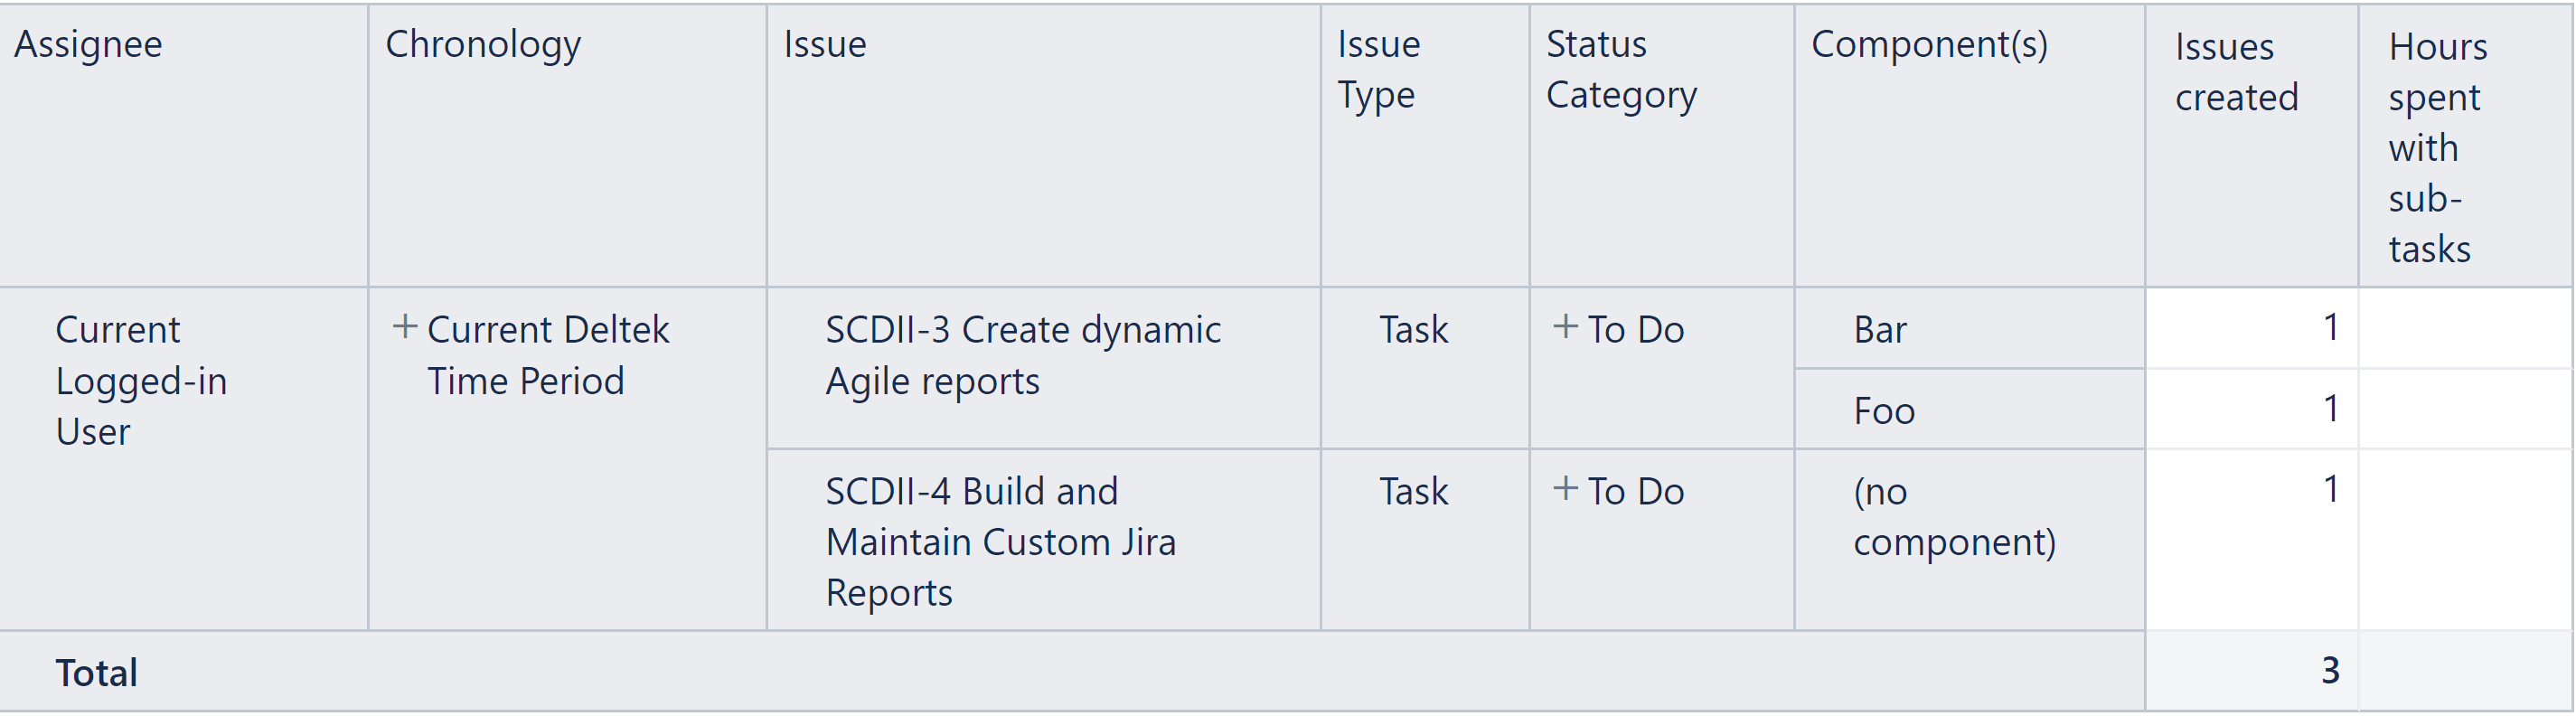Select the Current Logged-in User member

(x=141, y=380)
